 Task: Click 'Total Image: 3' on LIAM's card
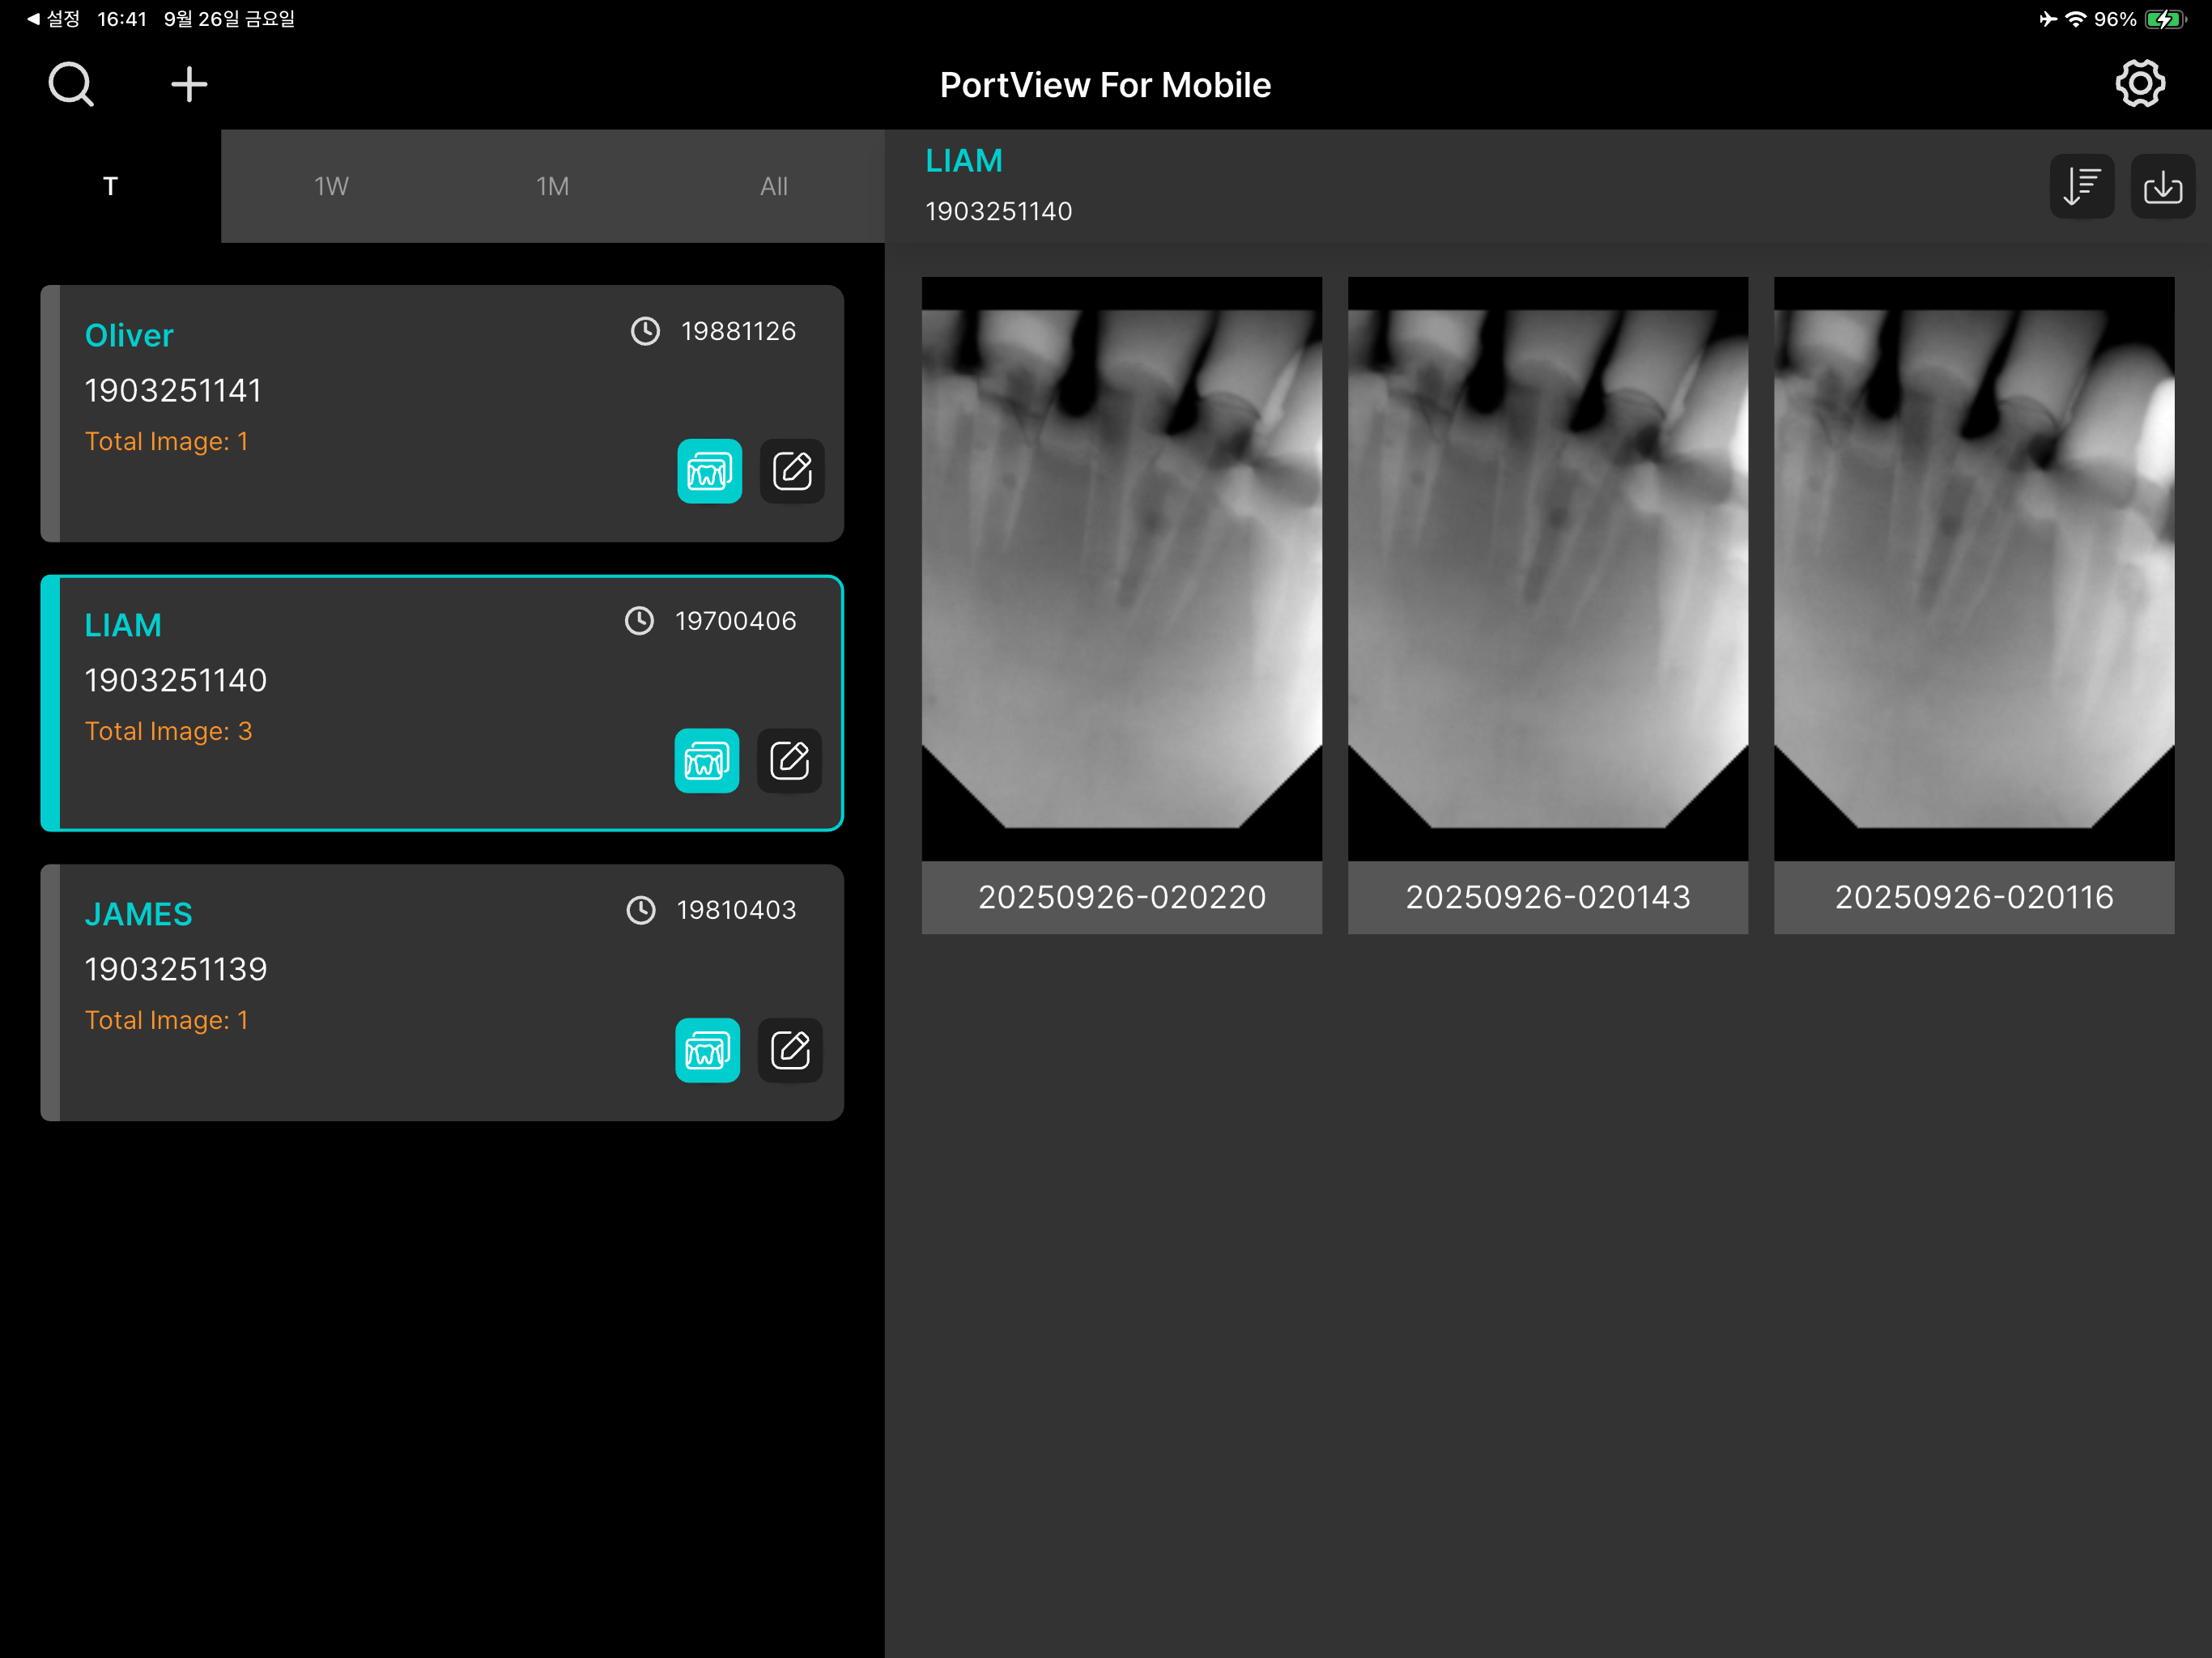point(168,731)
